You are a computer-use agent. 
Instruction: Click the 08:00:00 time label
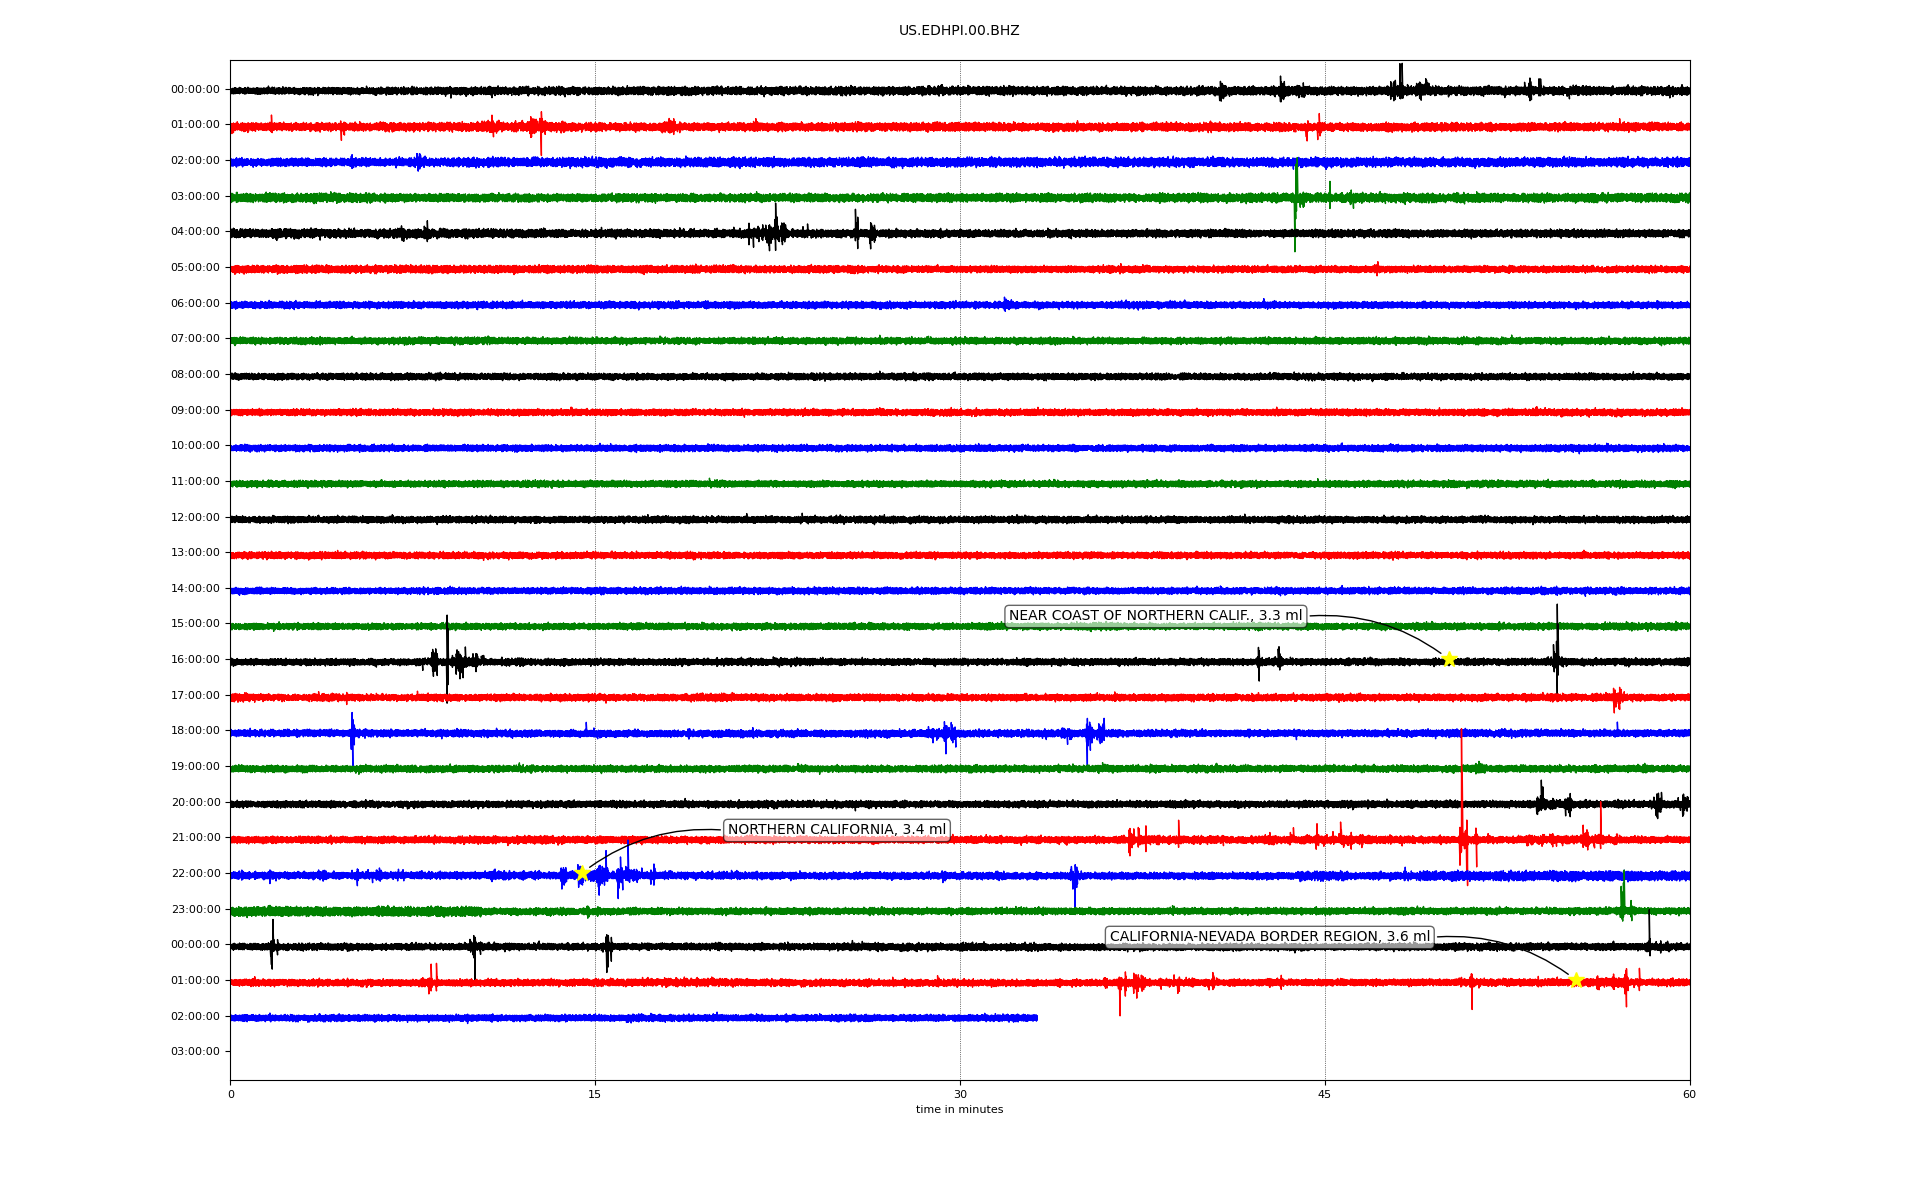(x=195, y=375)
